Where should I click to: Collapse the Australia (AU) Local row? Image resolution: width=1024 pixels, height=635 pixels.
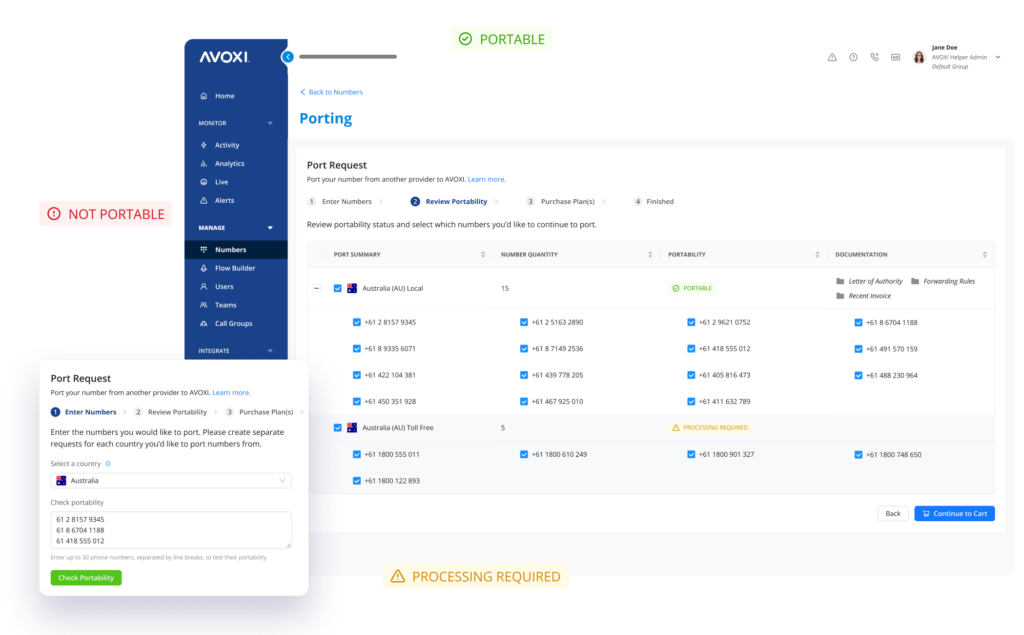(317, 288)
